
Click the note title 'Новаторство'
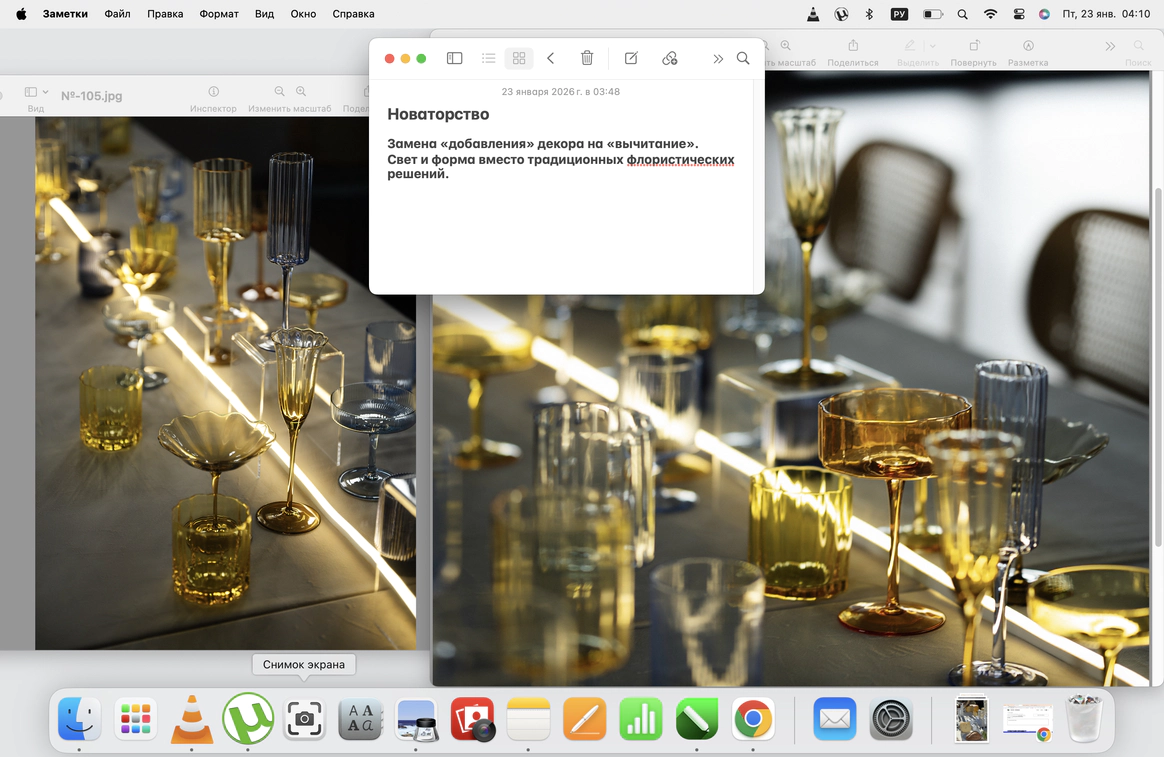tap(438, 114)
